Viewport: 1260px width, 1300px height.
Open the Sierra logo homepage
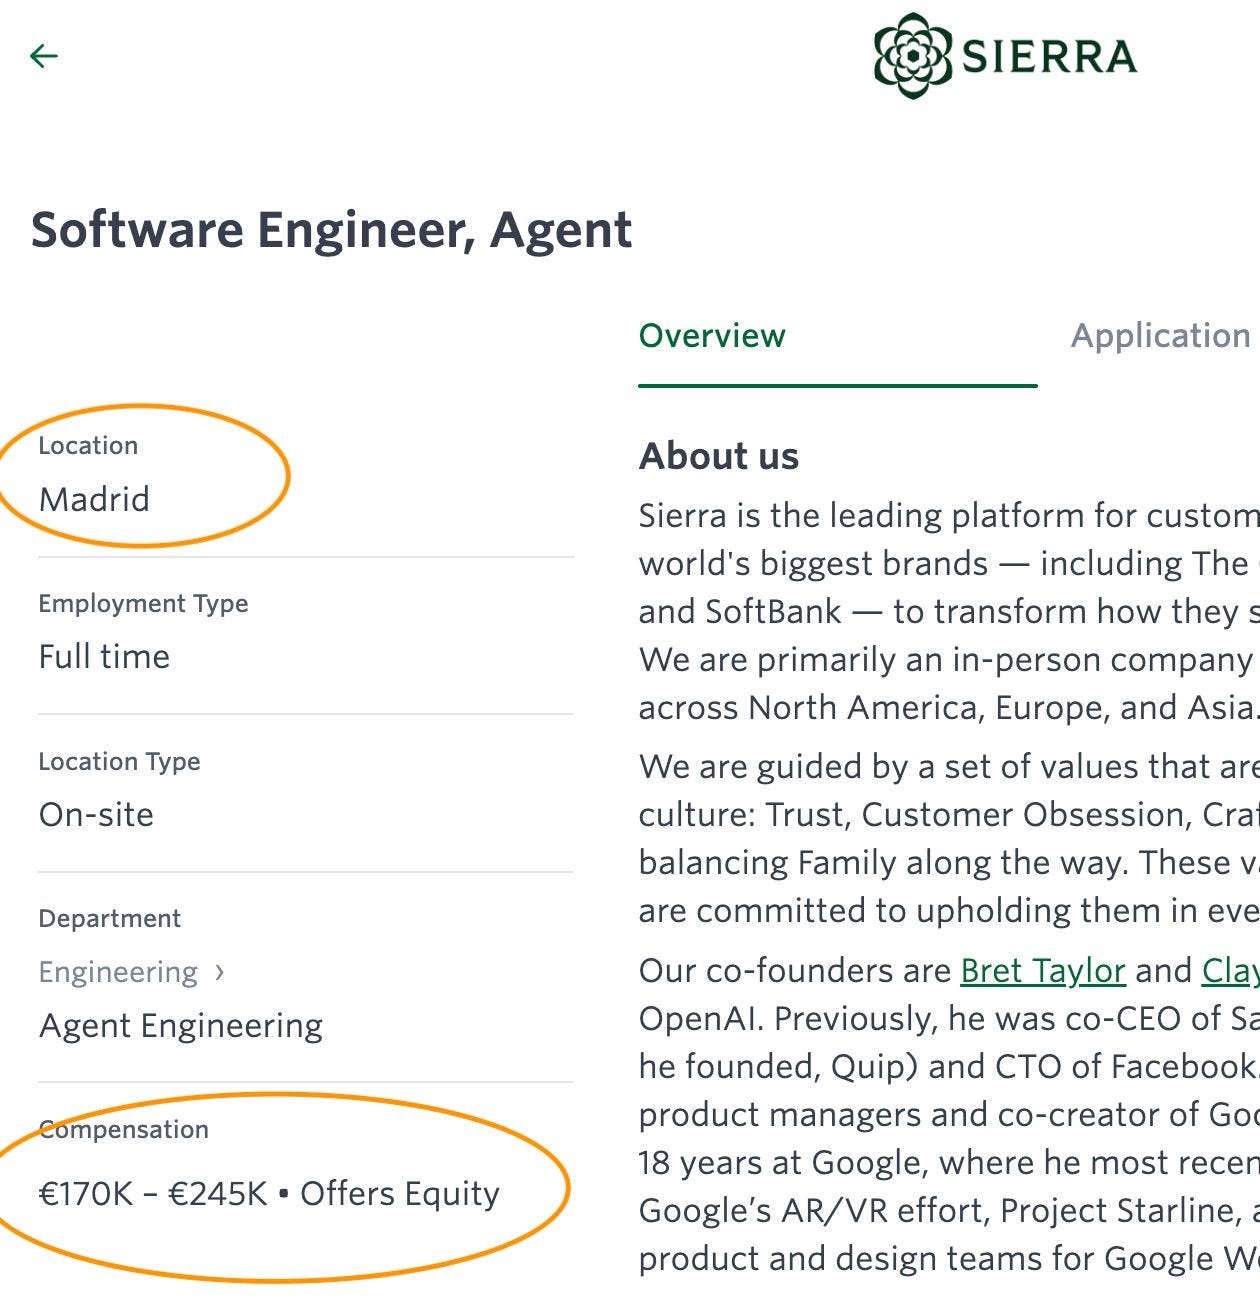[x=1005, y=56]
